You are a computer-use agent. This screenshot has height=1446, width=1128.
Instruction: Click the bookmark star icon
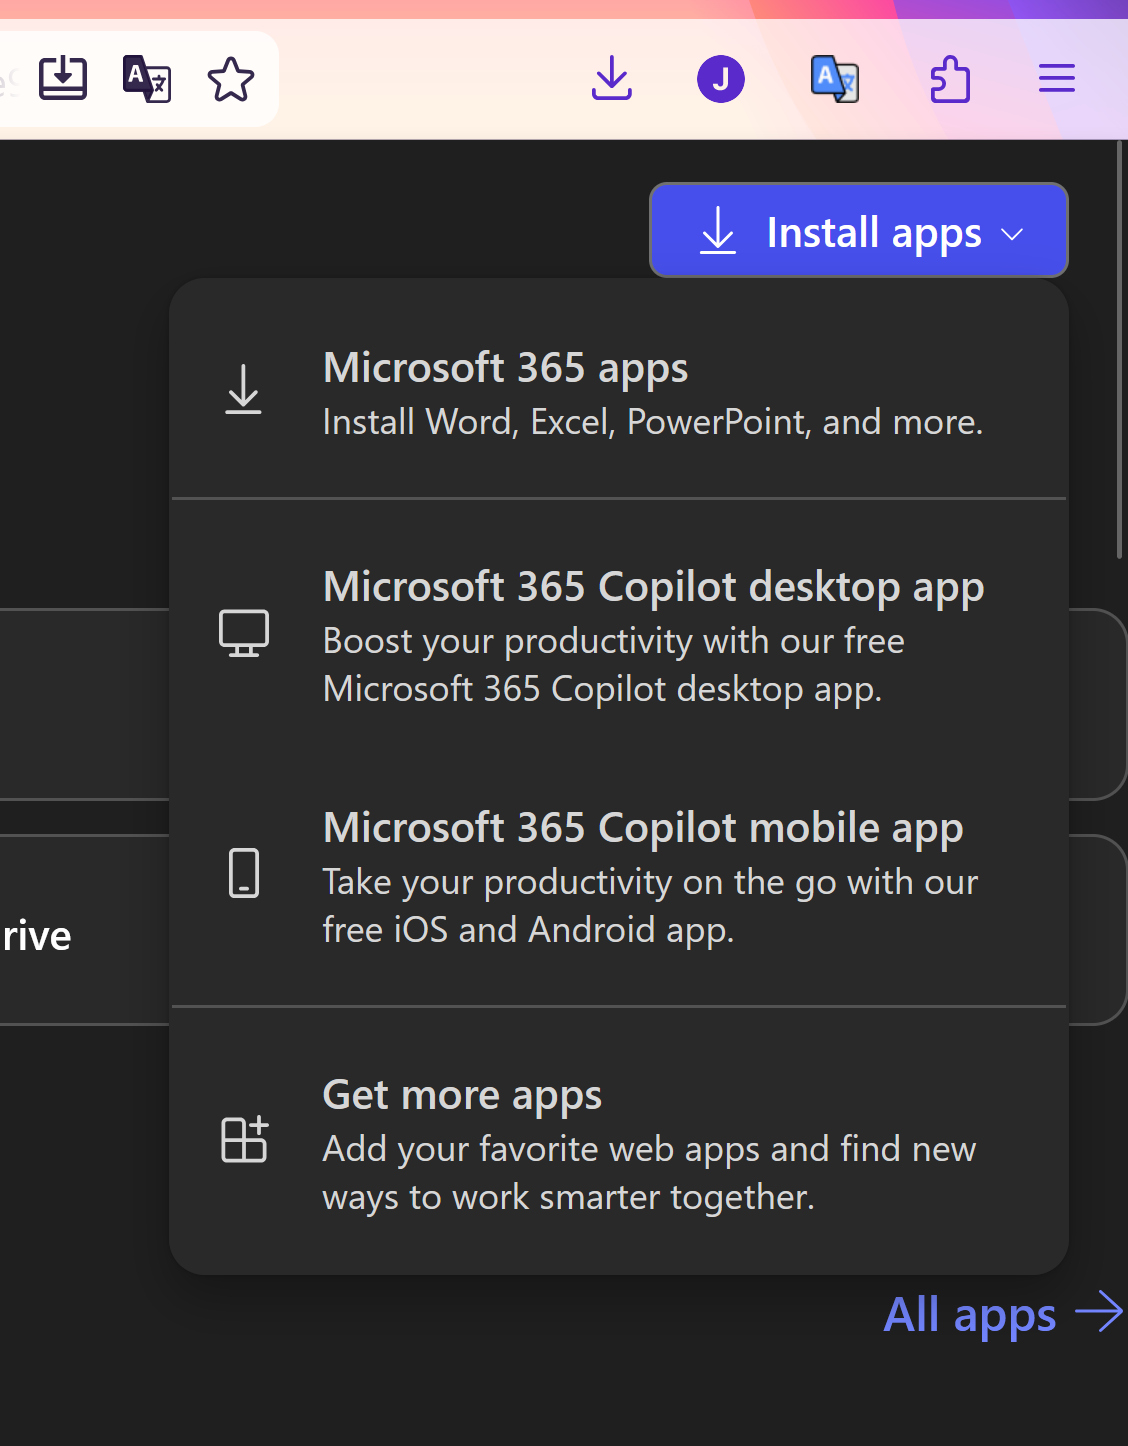[x=230, y=78]
